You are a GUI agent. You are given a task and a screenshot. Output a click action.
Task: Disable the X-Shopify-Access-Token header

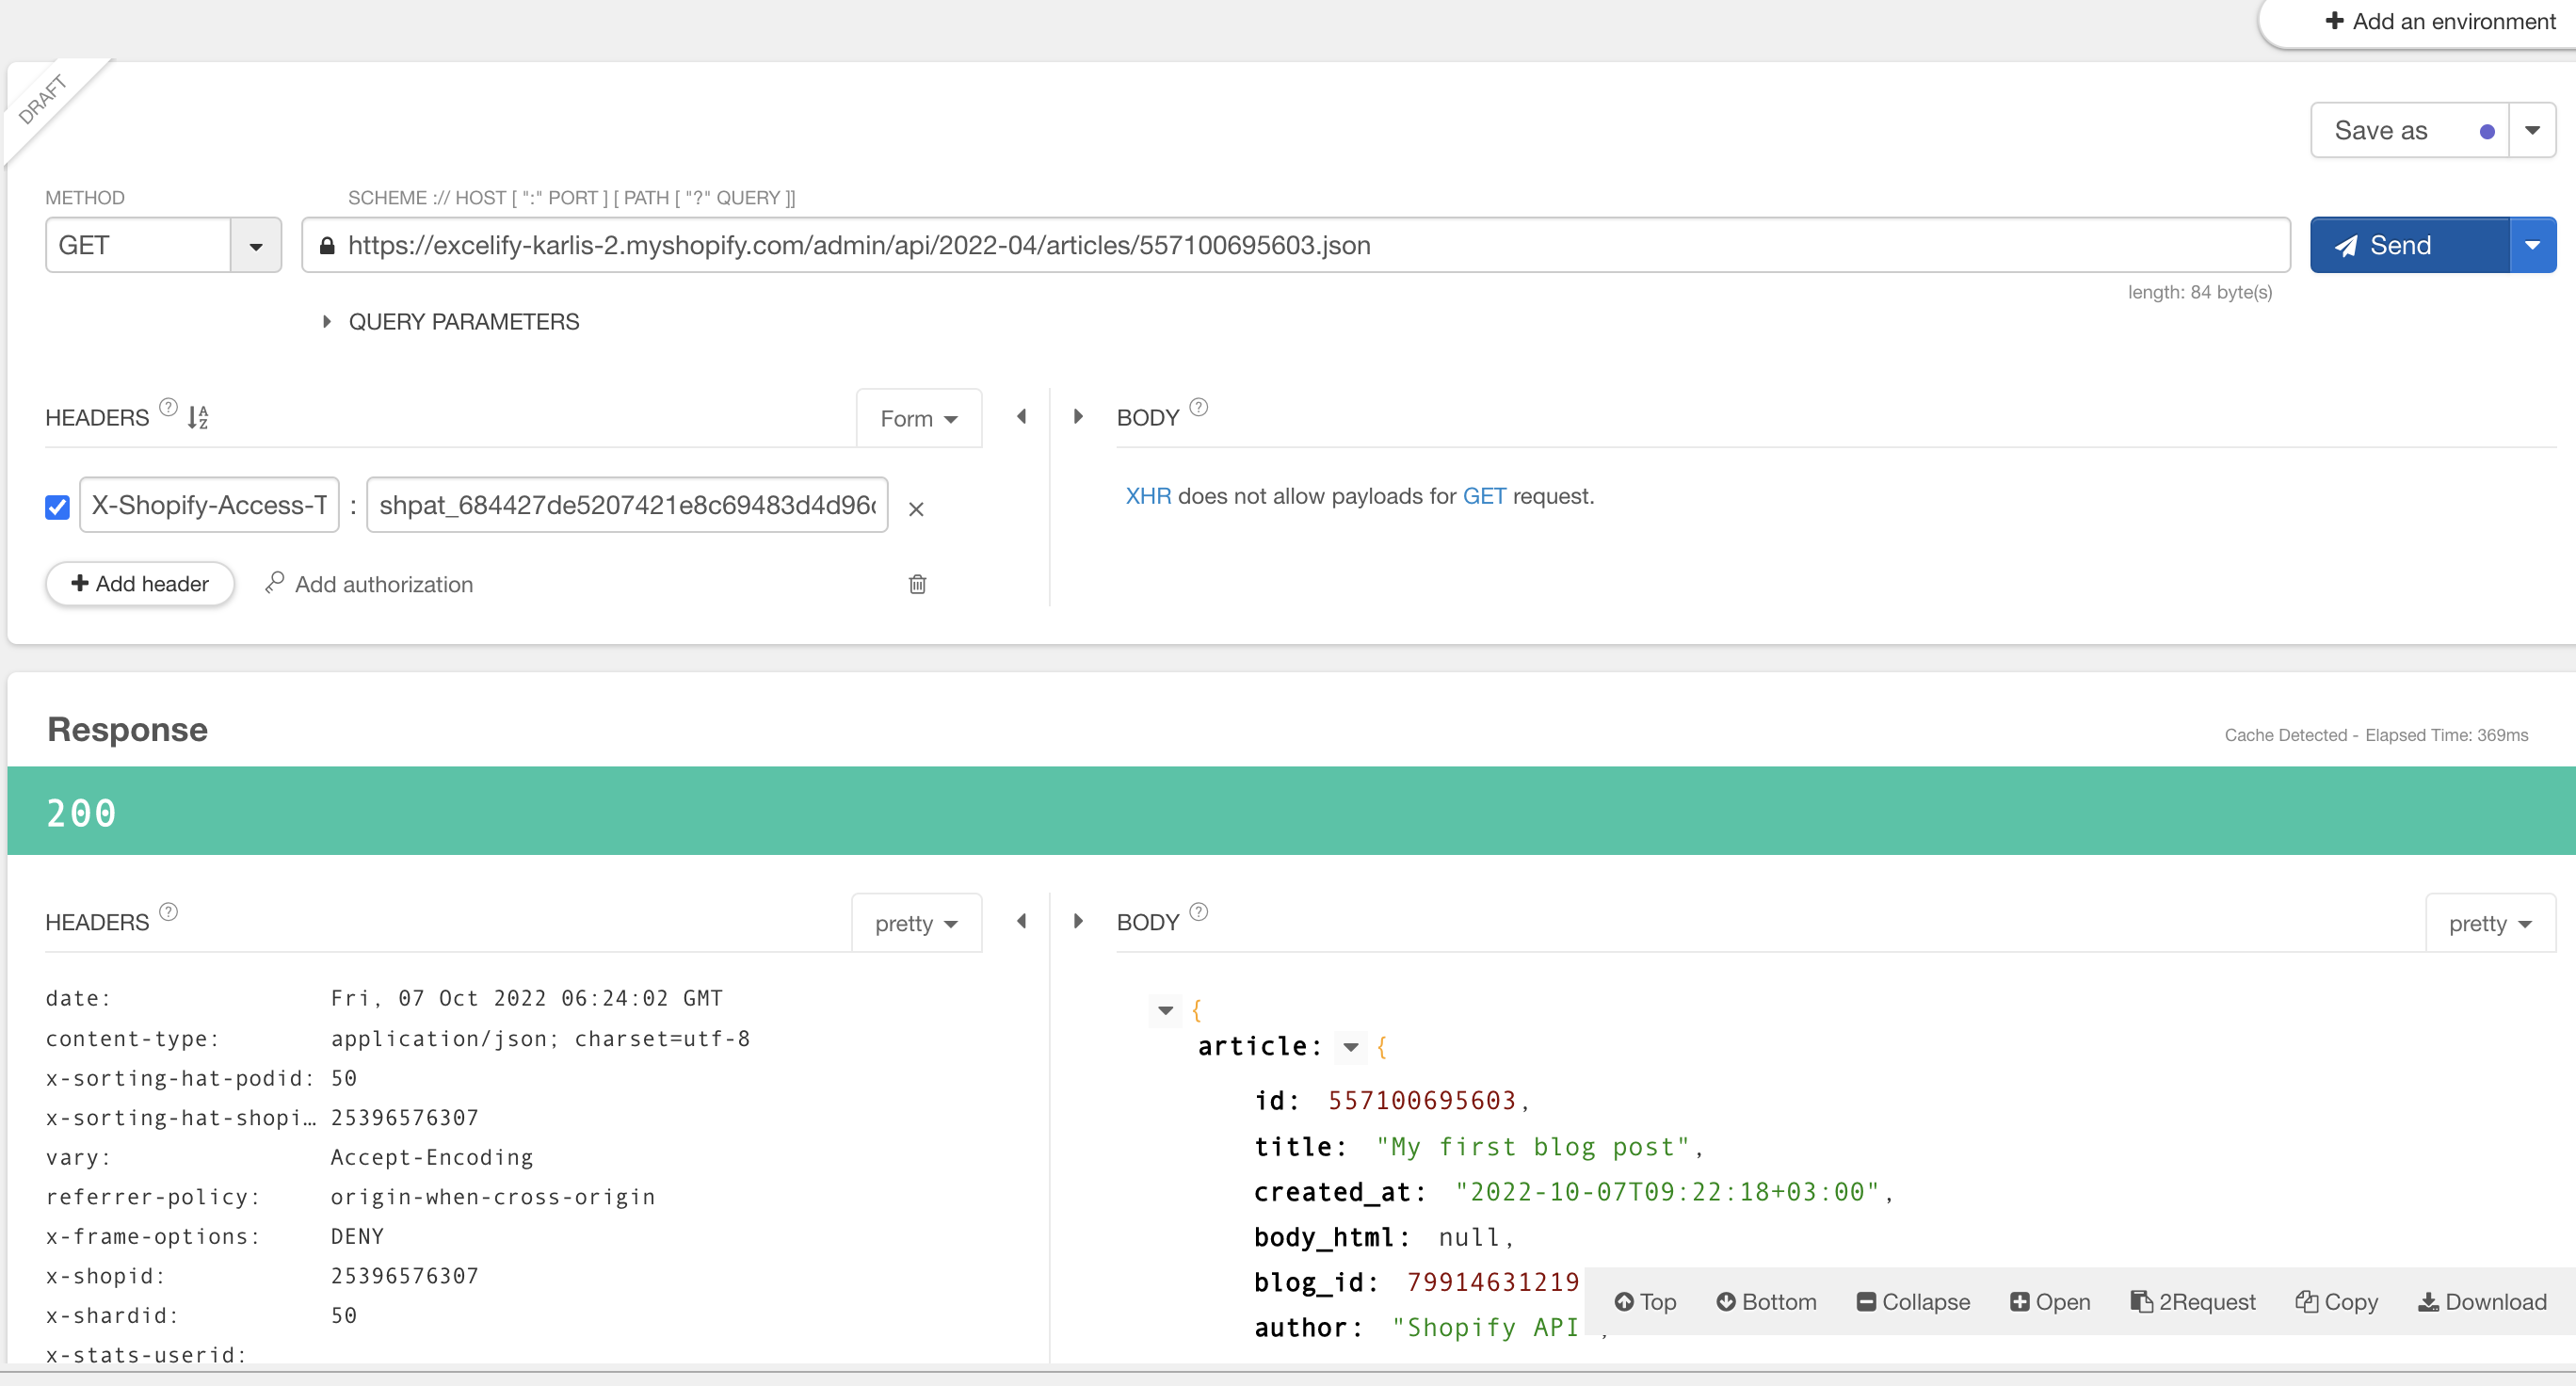click(x=57, y=507)
